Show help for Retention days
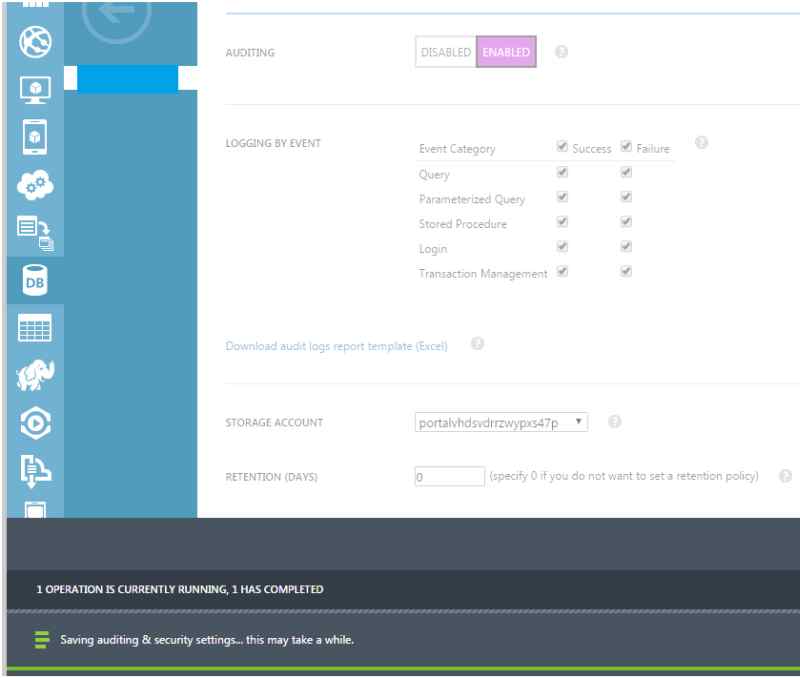This screenshot has height=678, width=800. 785,476
